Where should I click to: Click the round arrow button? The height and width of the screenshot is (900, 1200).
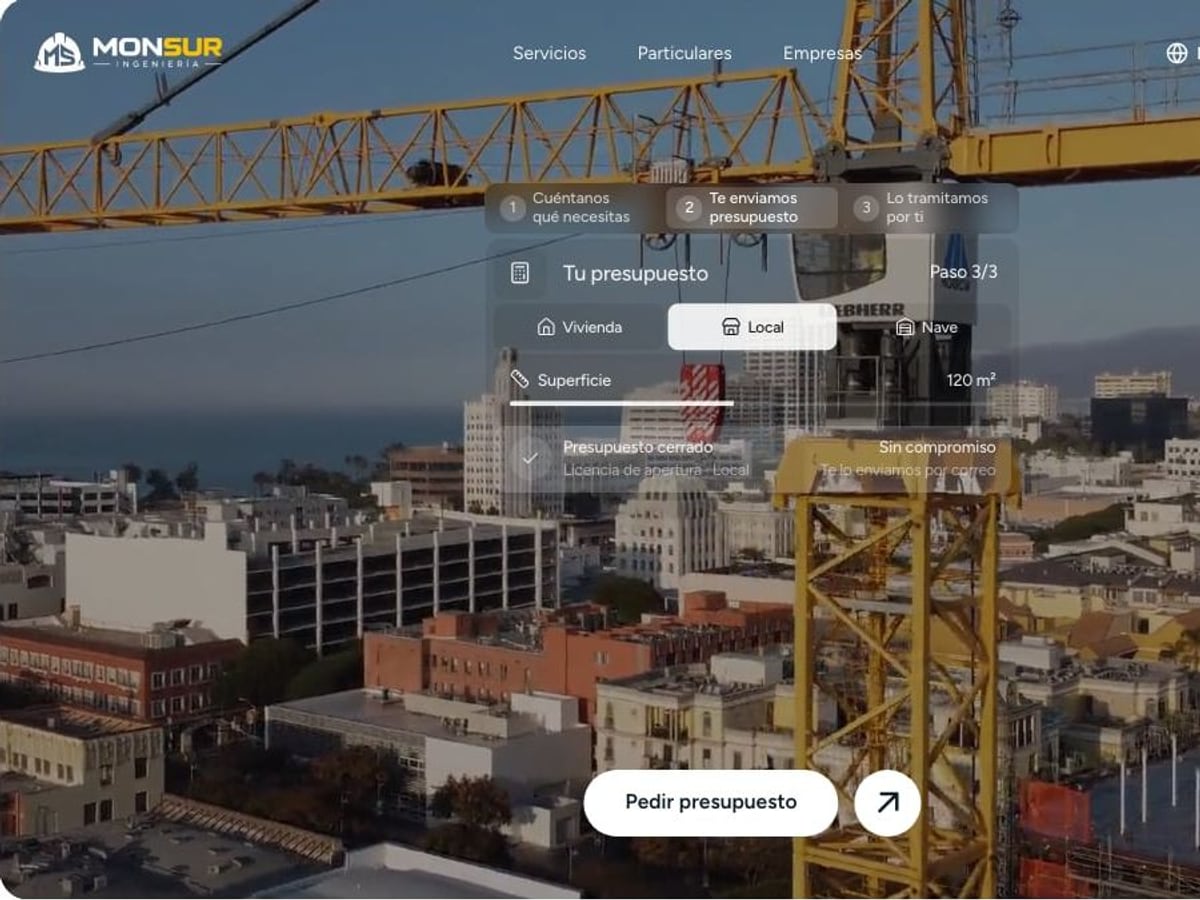(x=887, y=802)
